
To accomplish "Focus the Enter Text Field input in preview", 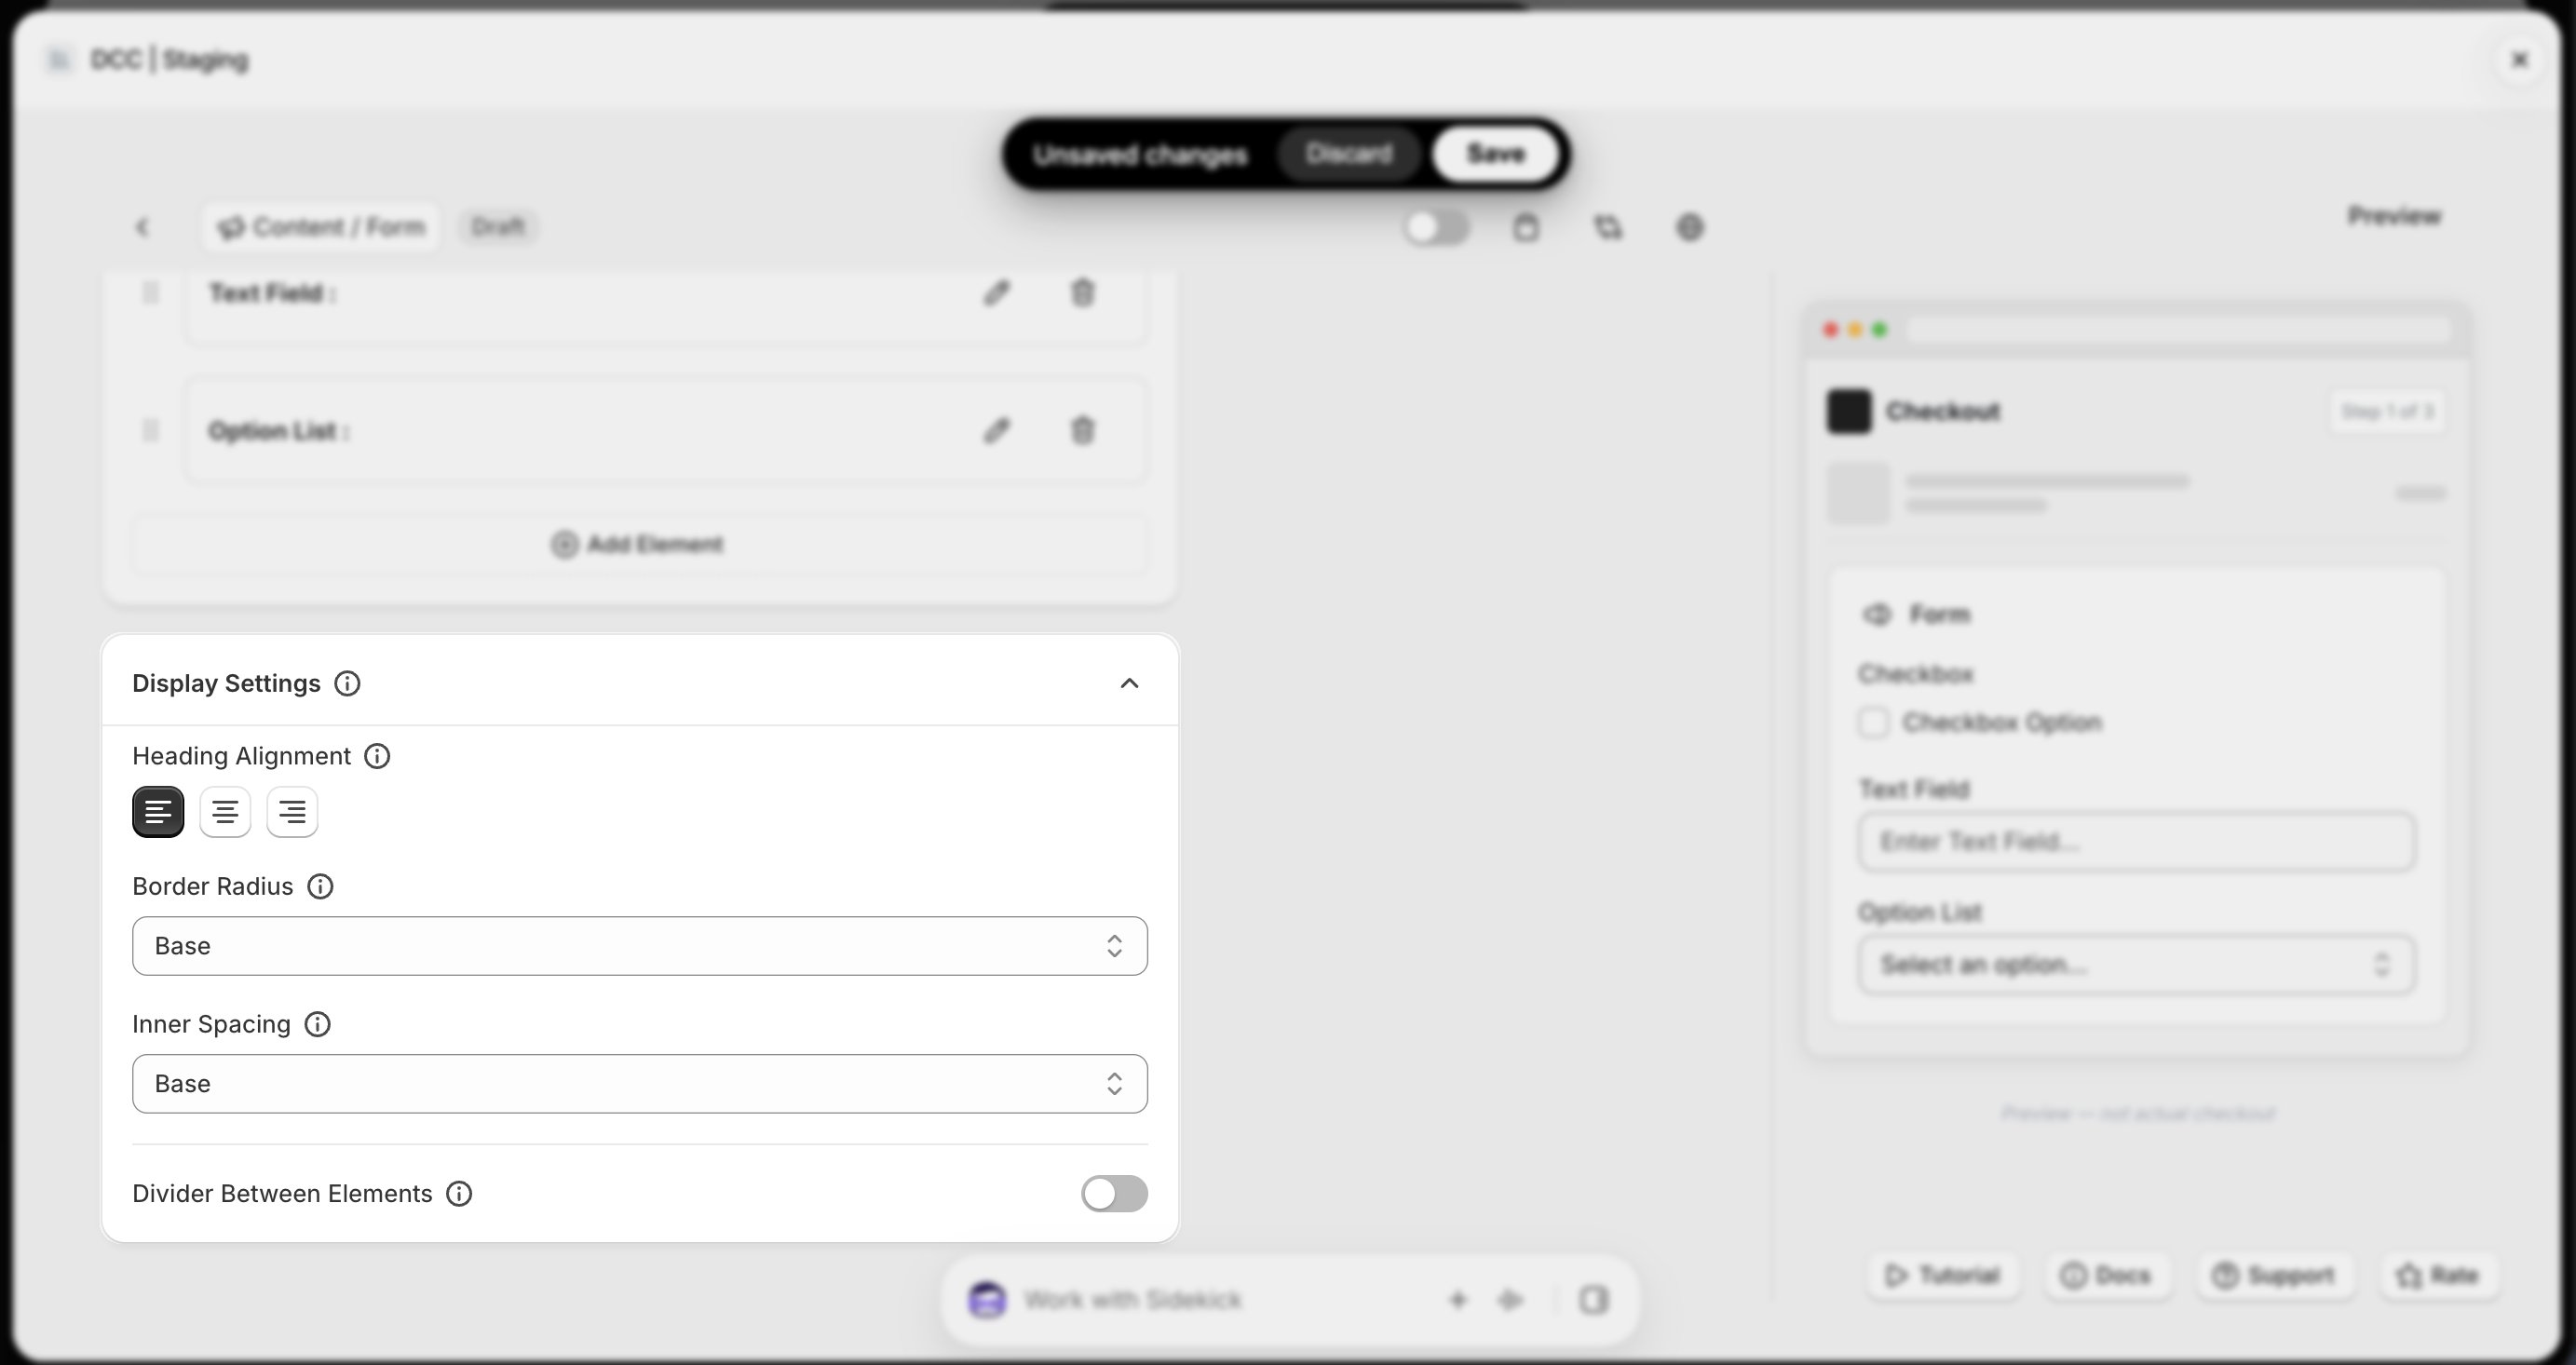I will click(x=2137, y=841).
